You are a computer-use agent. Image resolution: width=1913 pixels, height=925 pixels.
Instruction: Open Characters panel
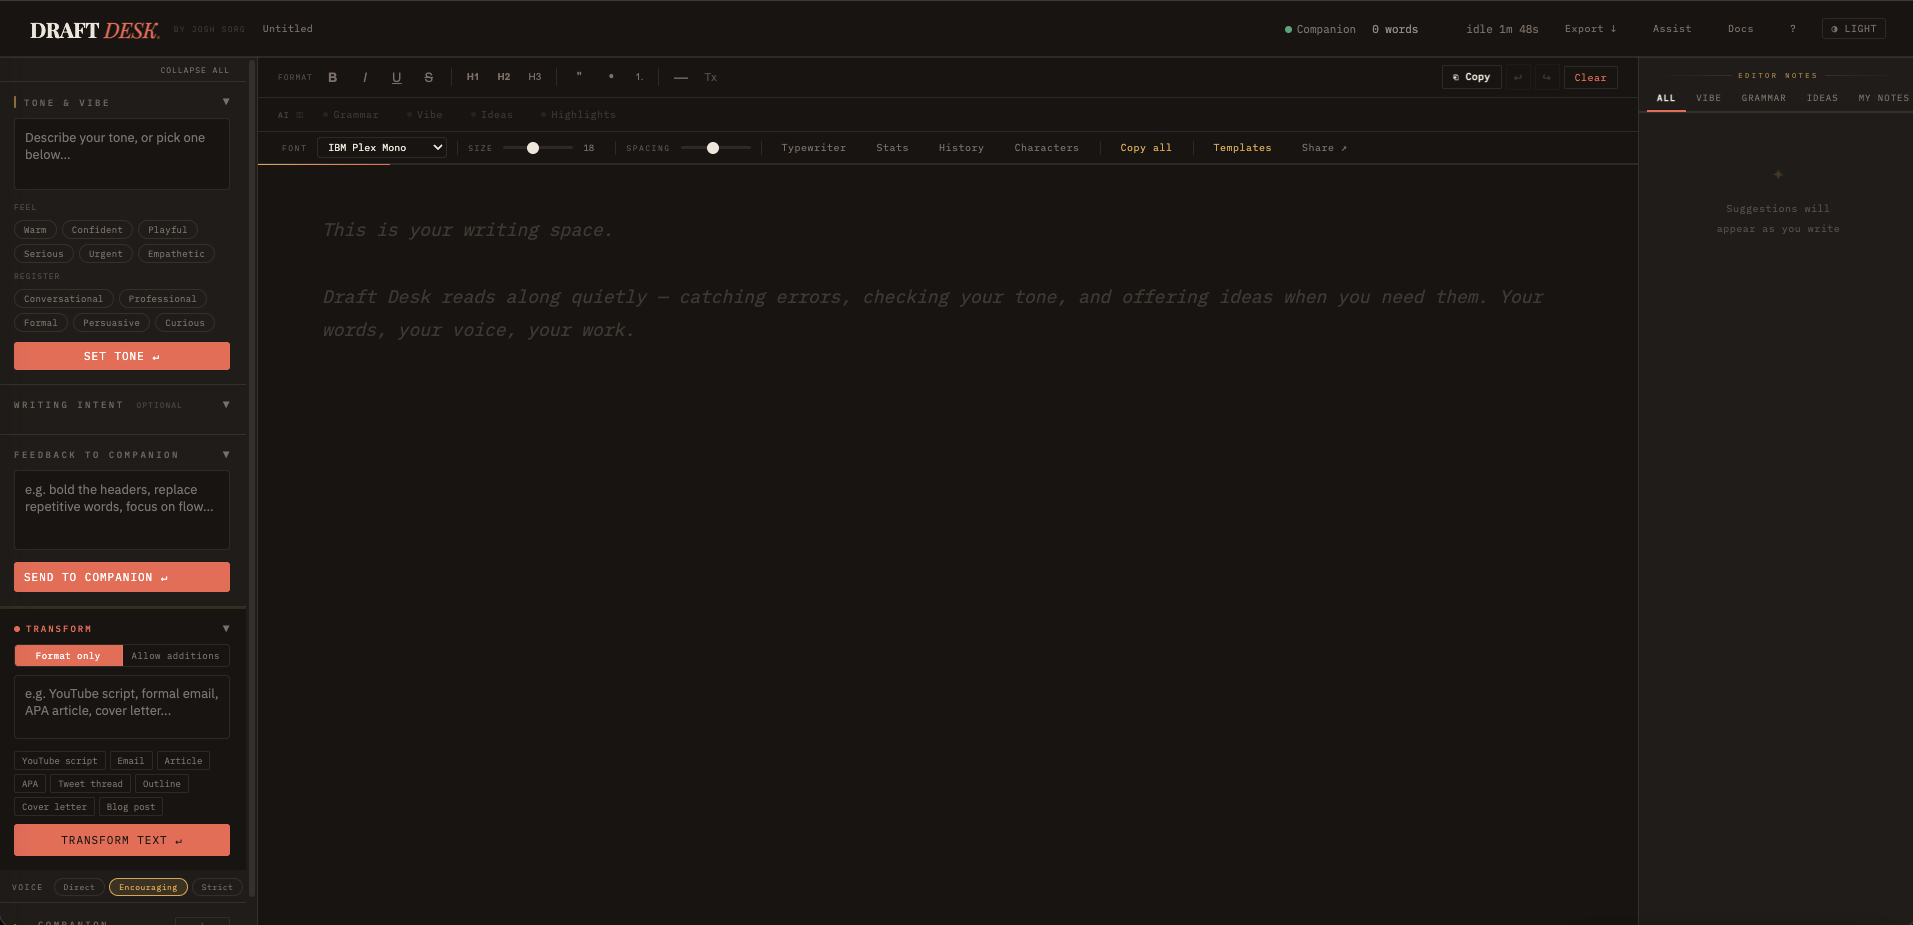tap(1046, 148)
